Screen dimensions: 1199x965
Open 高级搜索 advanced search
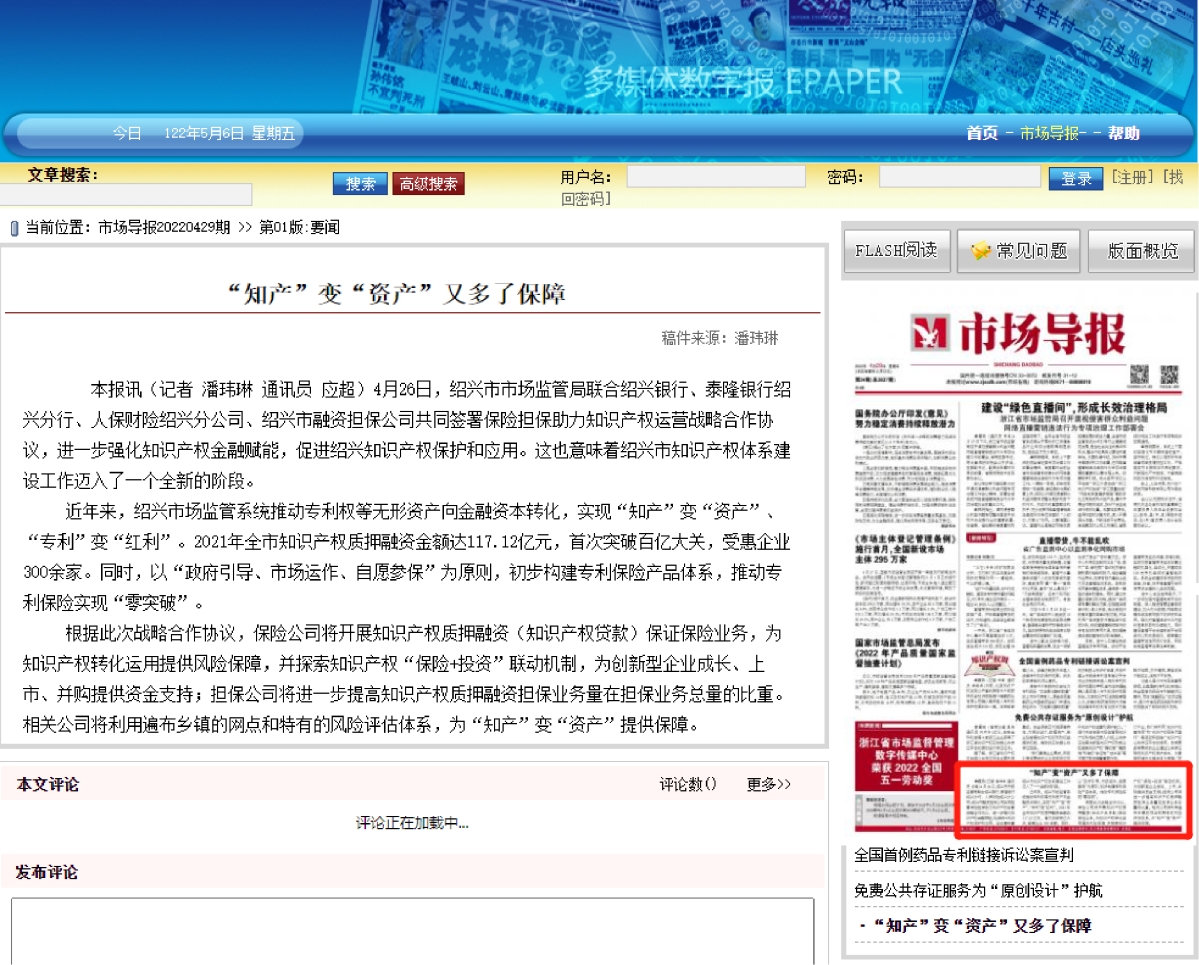coord(428,184)
